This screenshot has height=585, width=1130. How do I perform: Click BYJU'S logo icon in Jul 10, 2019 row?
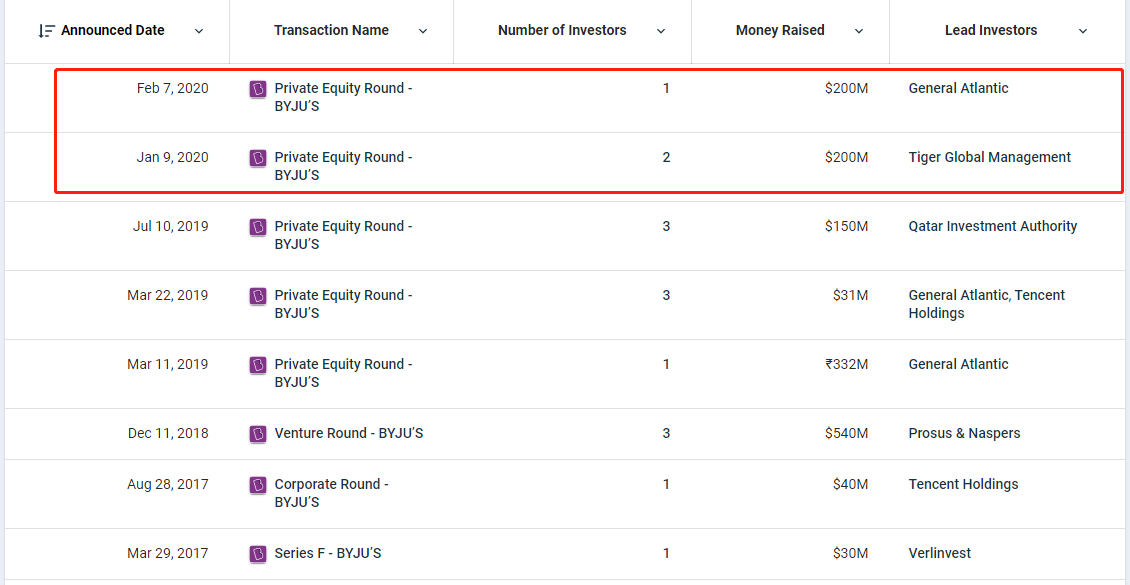pyautogui.click(x=258, y=227)
